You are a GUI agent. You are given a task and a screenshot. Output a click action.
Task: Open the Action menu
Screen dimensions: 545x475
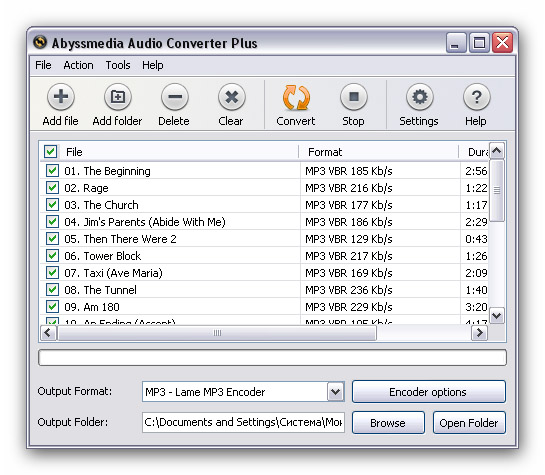pos(78,65)
